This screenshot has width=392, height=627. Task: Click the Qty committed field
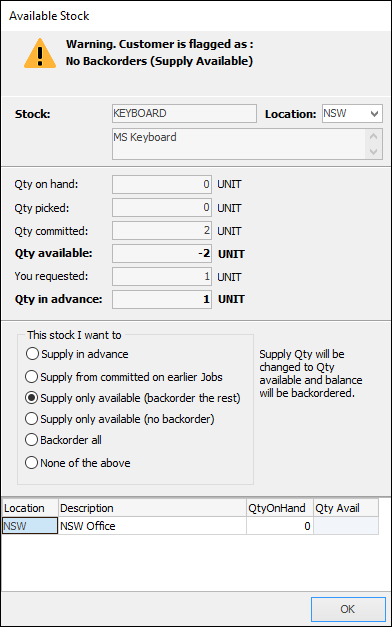pos(162,231)
